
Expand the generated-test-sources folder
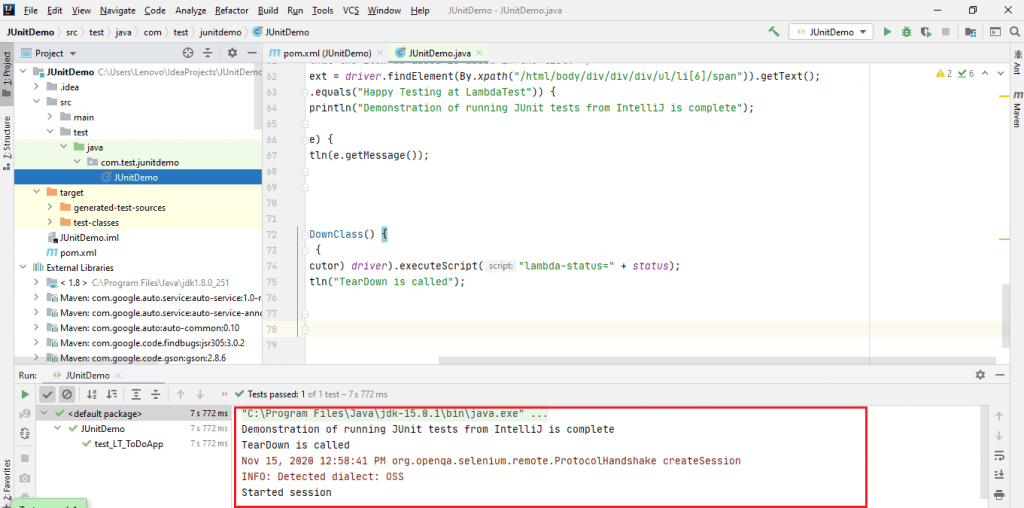(x=50, y=208)
